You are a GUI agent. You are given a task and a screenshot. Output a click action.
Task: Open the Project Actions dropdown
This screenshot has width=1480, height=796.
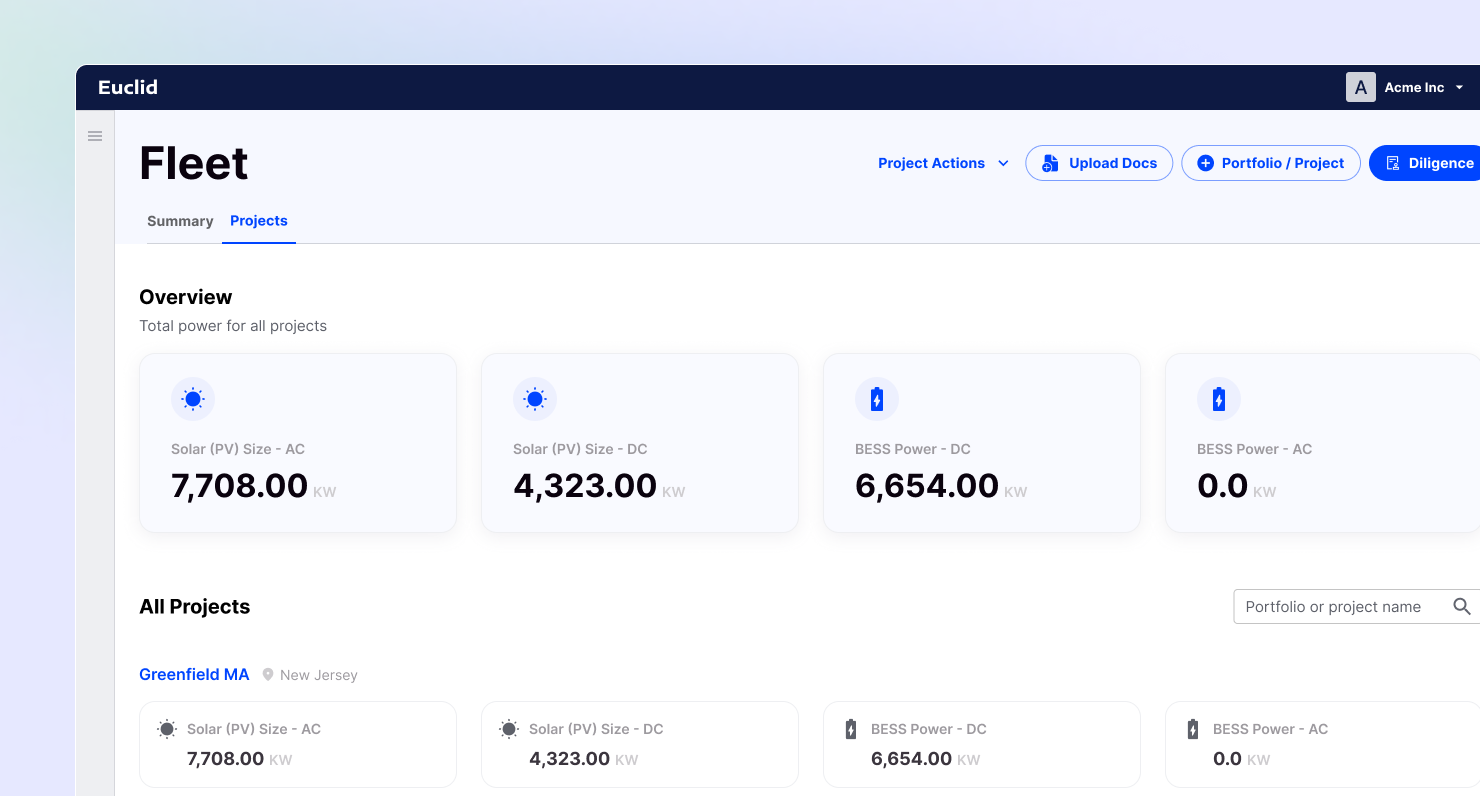(x=943, y=163)
